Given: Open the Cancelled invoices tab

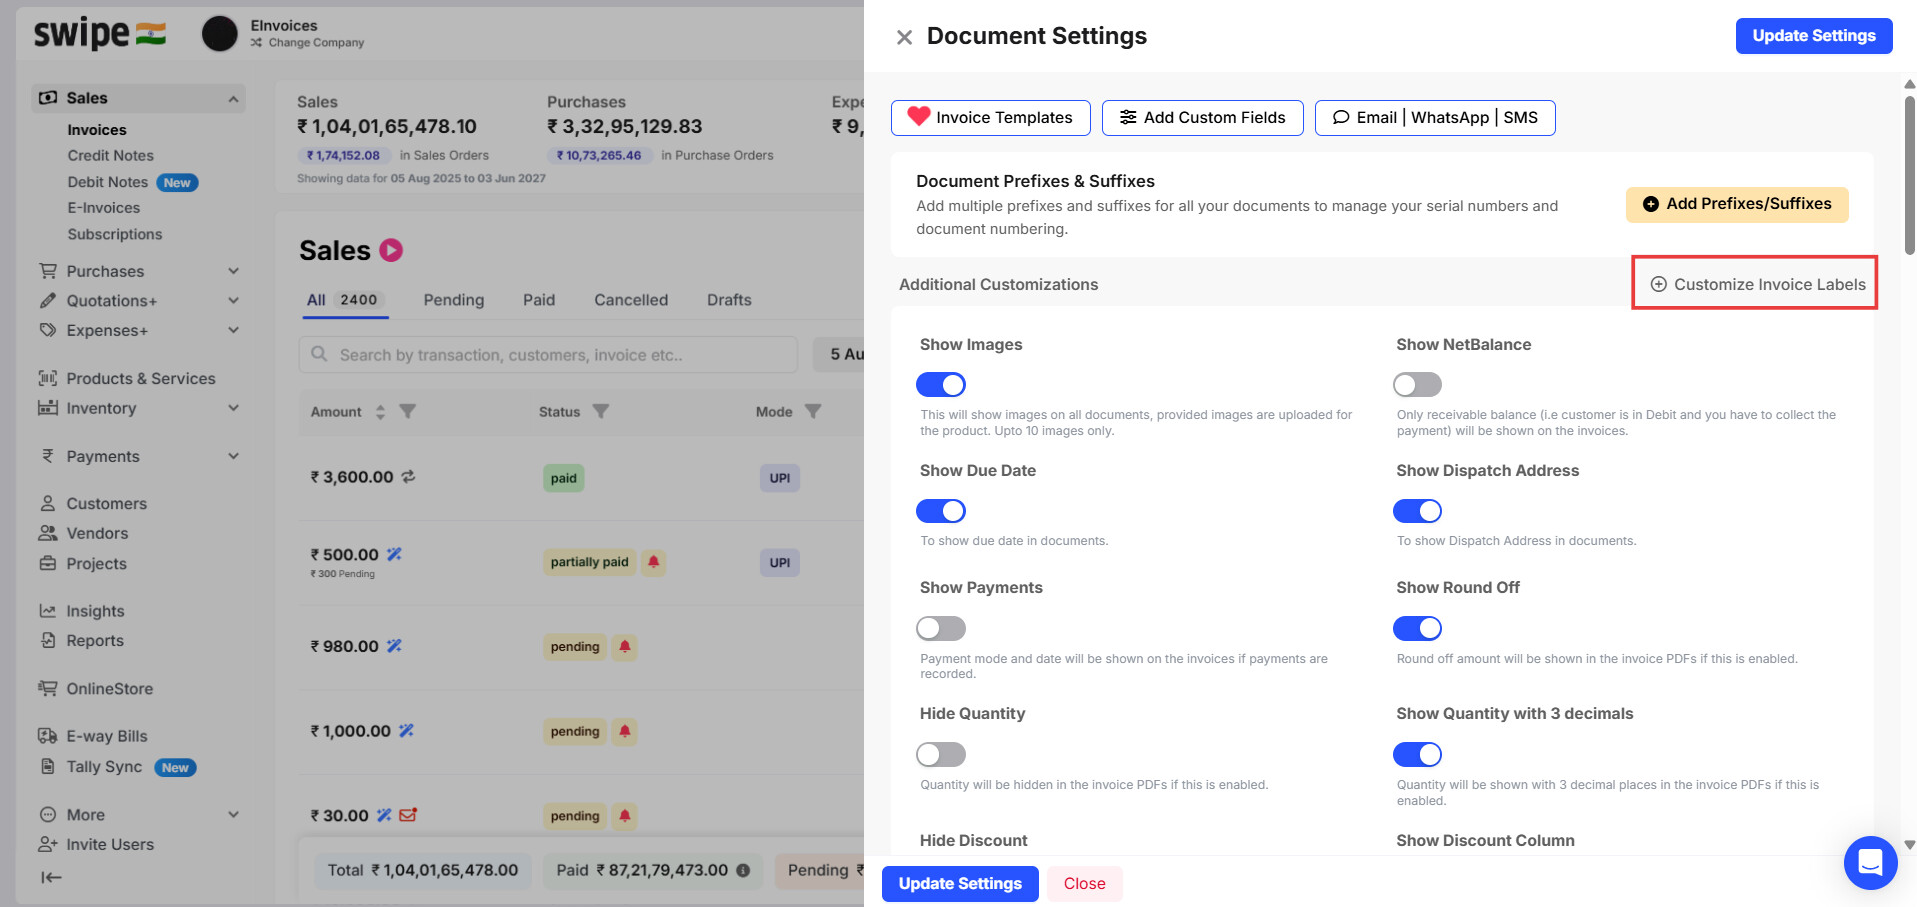Looking at the screenshot, I should [x=630, y=300].
